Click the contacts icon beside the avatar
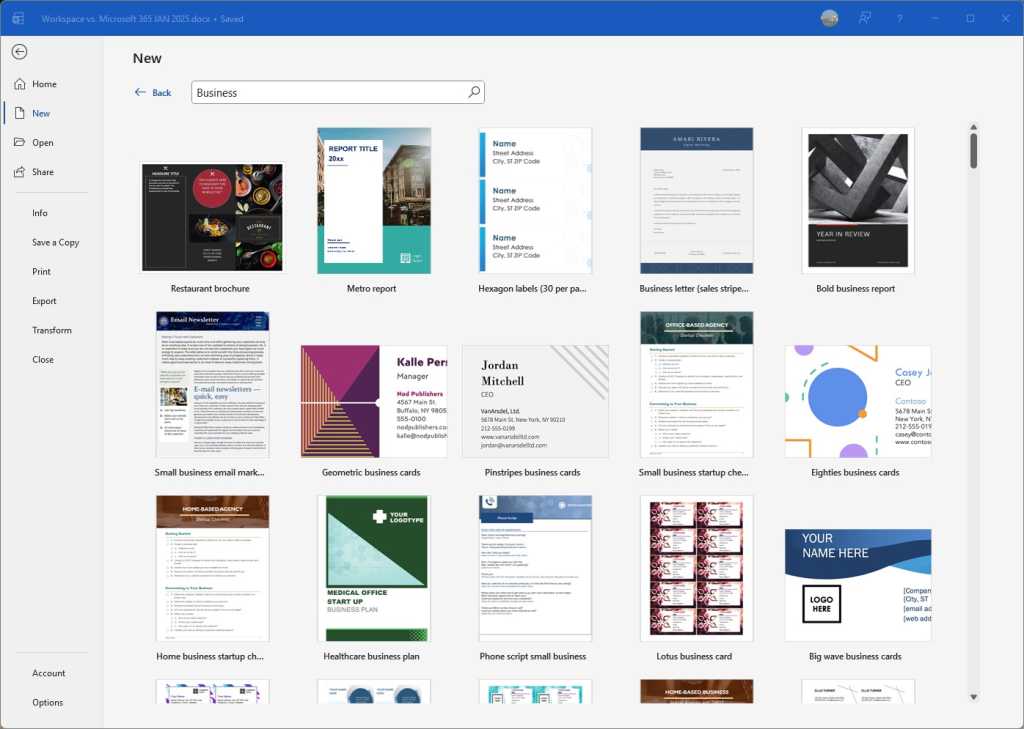Viewport: 1024px width, 729px height. click(866, 18)
